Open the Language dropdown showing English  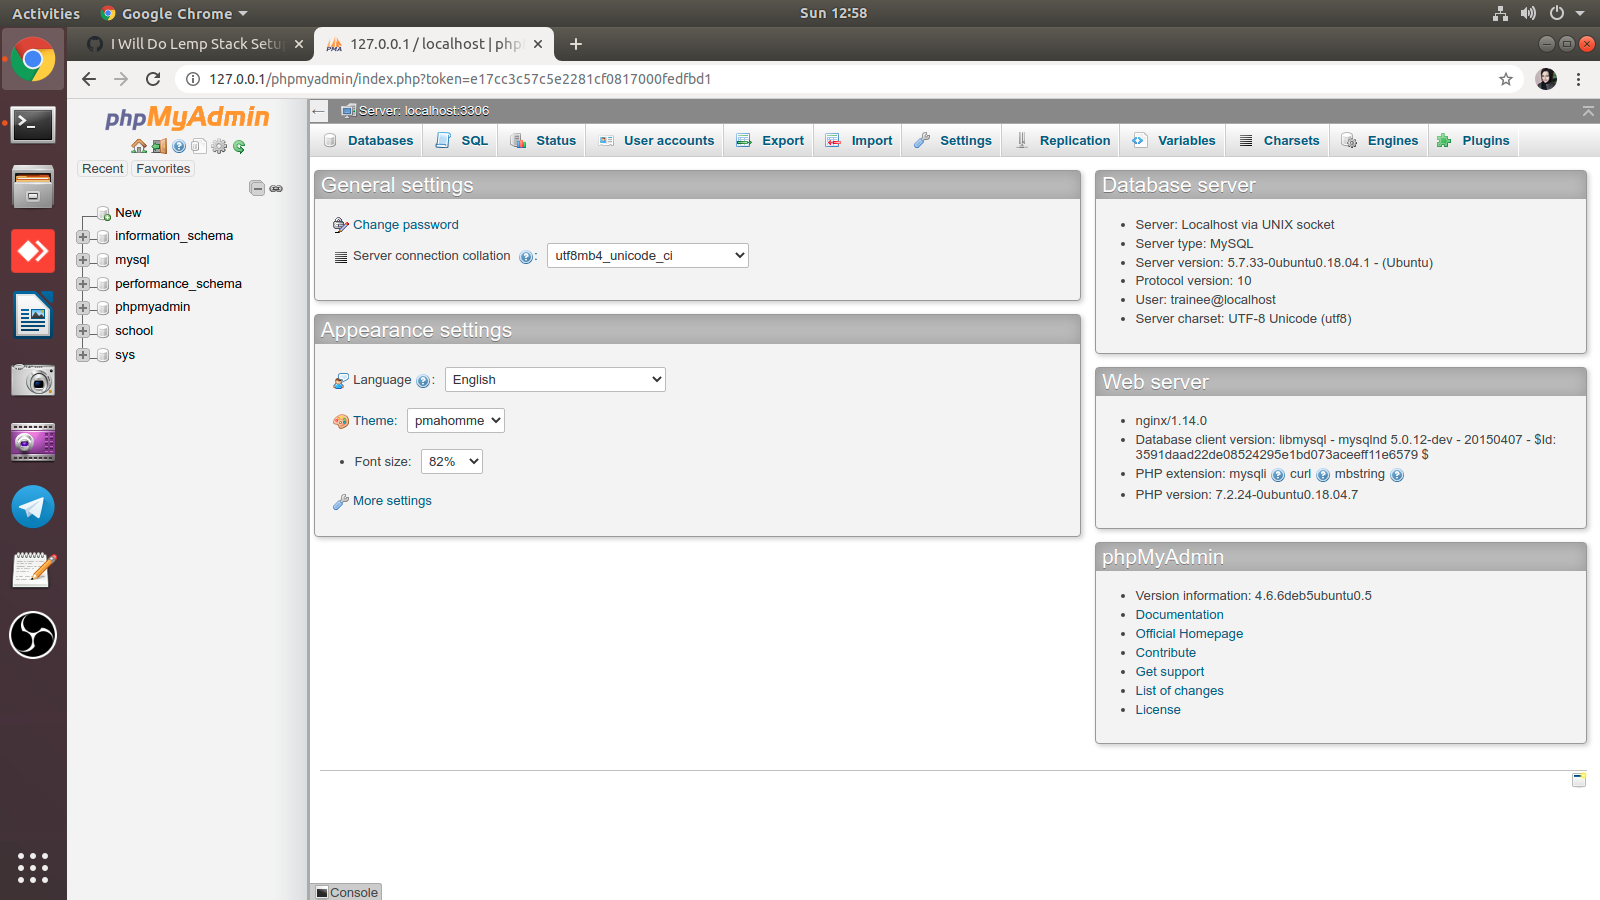coord(555,380)
